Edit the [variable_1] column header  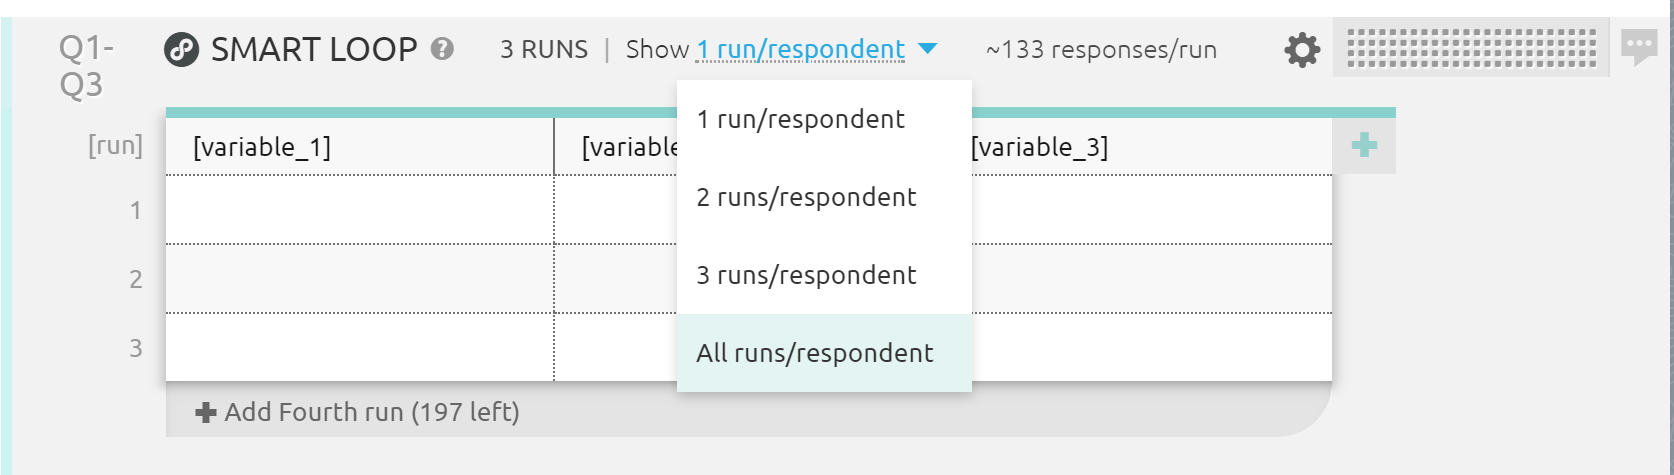(261, 147)
